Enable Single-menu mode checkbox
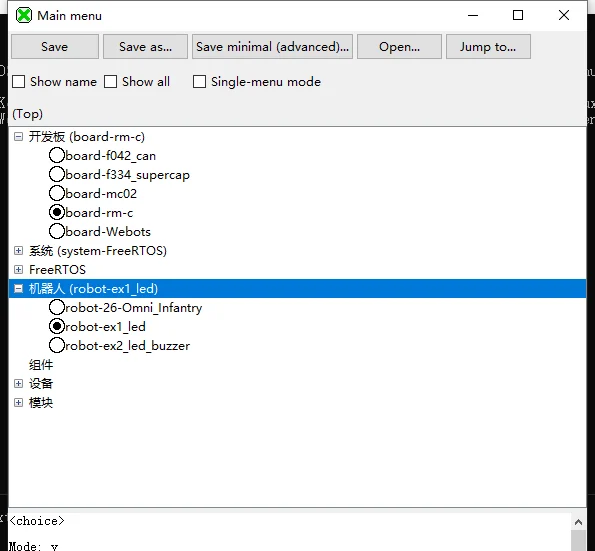The height and width of the screenshot is (551, 595). pos(199,82)
